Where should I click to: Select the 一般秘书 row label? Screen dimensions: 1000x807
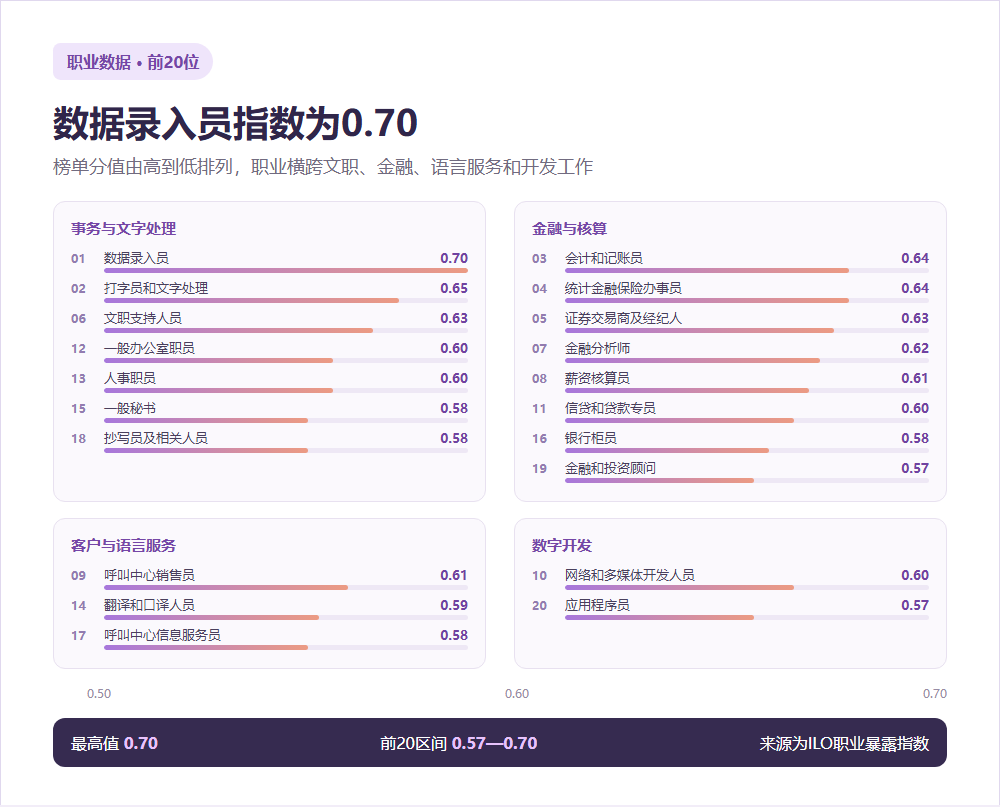click(x=130, y=408)
